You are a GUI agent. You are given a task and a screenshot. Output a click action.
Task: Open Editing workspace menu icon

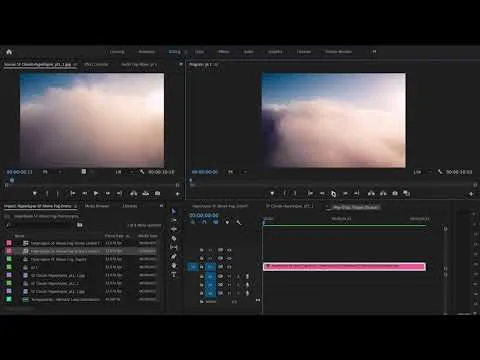pyautogui.click(x=186, y=52)
